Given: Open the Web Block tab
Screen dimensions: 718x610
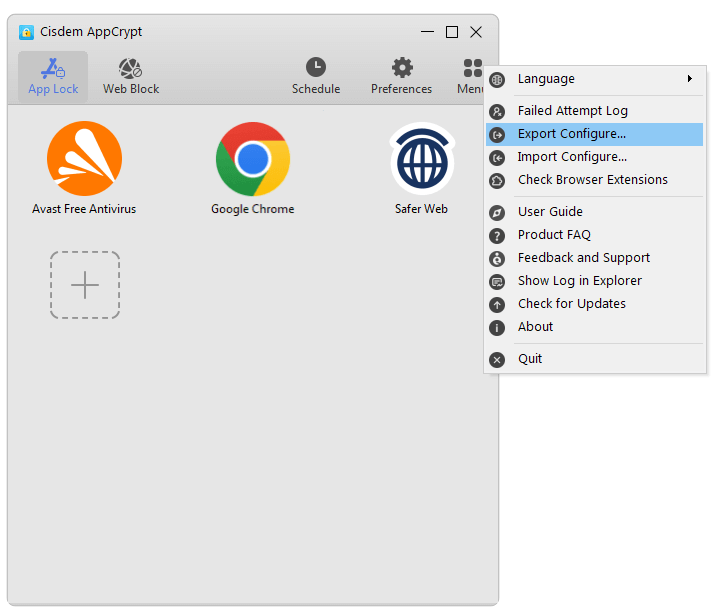Looking at the screenshot, I should pyautogui.click(x=131, y=76).
